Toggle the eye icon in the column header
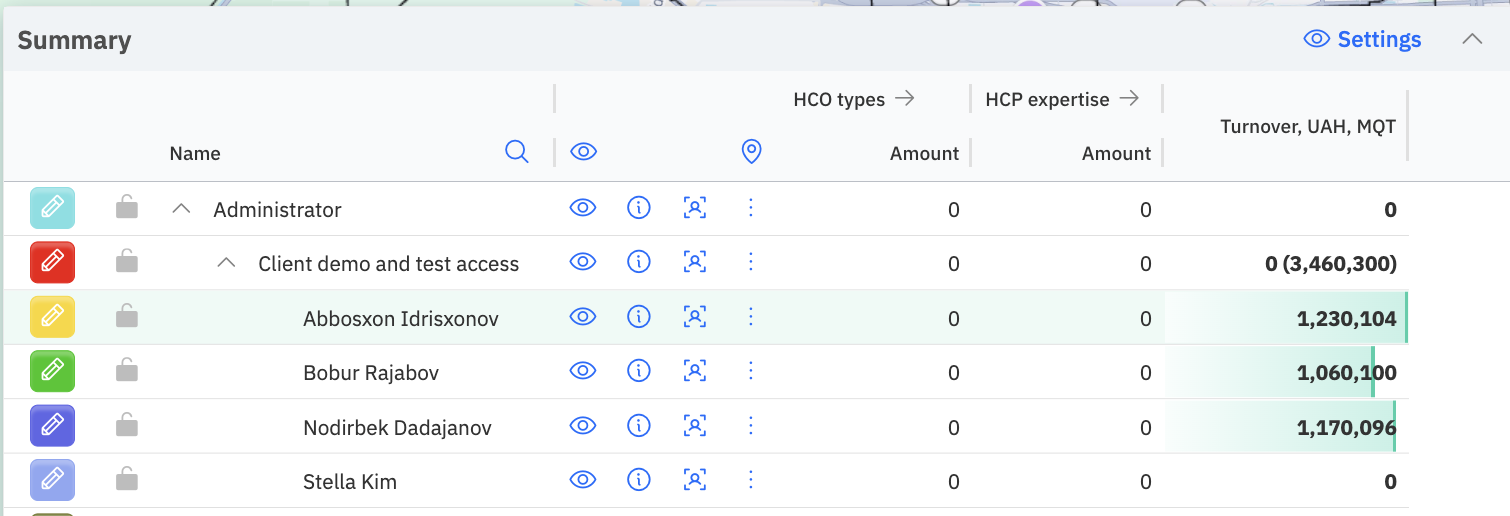1510x516 pixels. [583, 152]
